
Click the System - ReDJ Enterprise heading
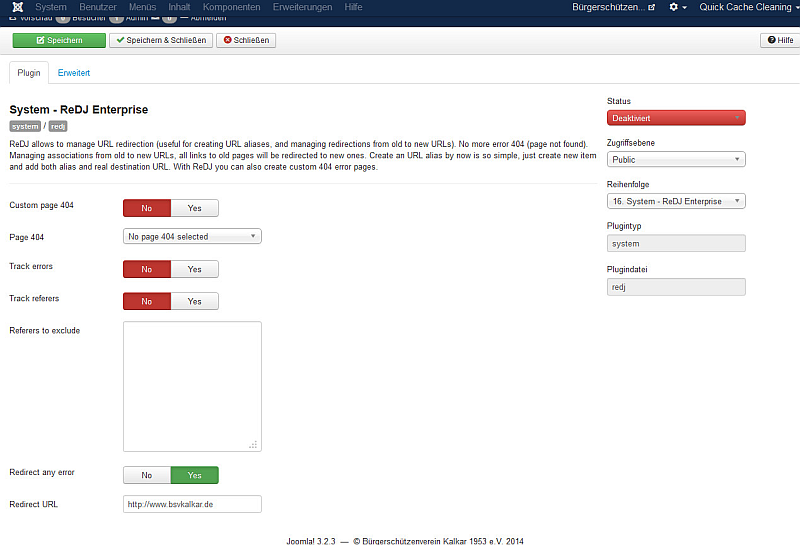79,110
